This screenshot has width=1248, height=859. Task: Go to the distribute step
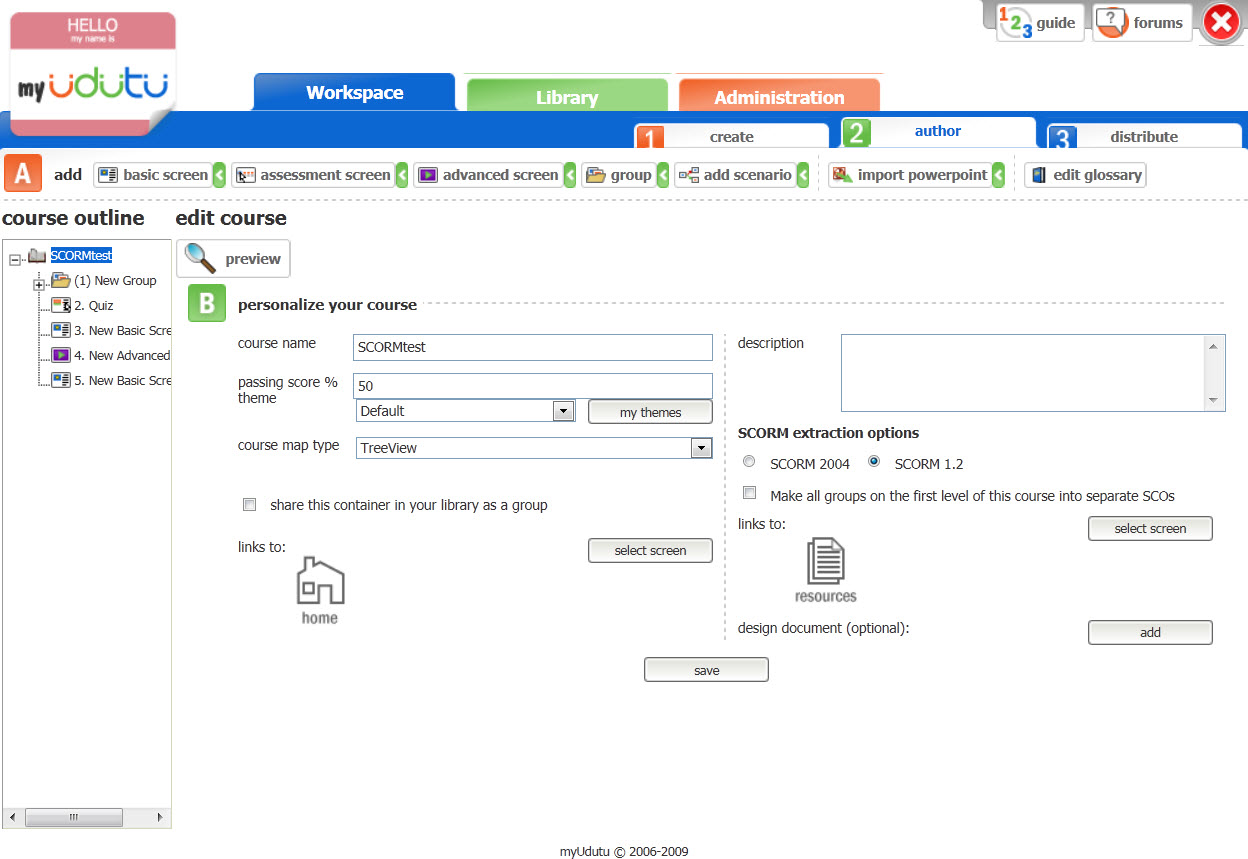point(1144,137)
